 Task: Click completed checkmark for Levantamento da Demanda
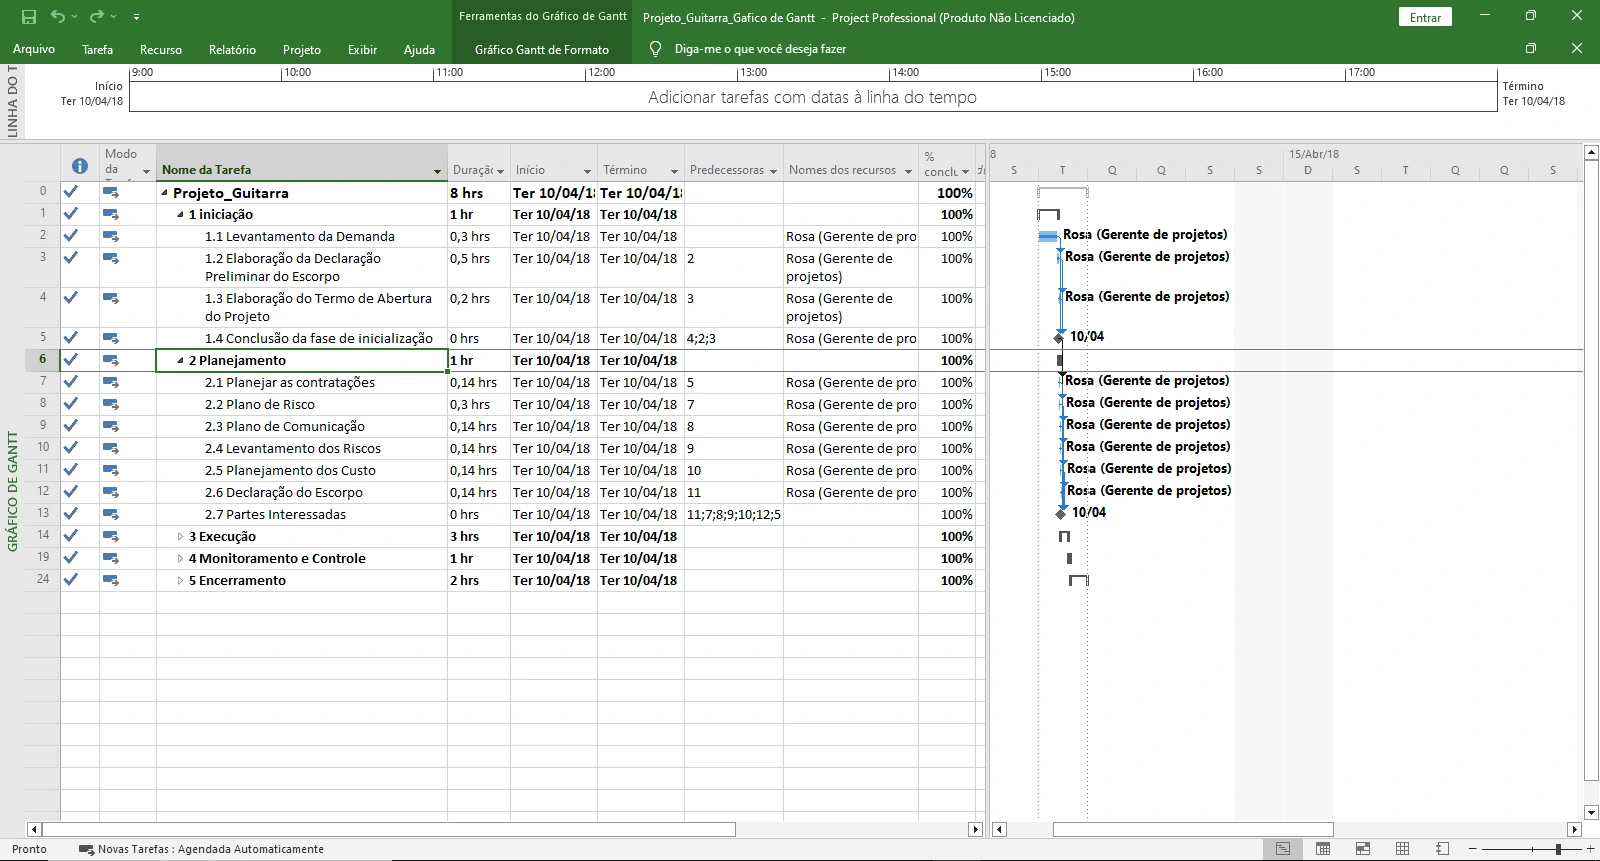71,235
